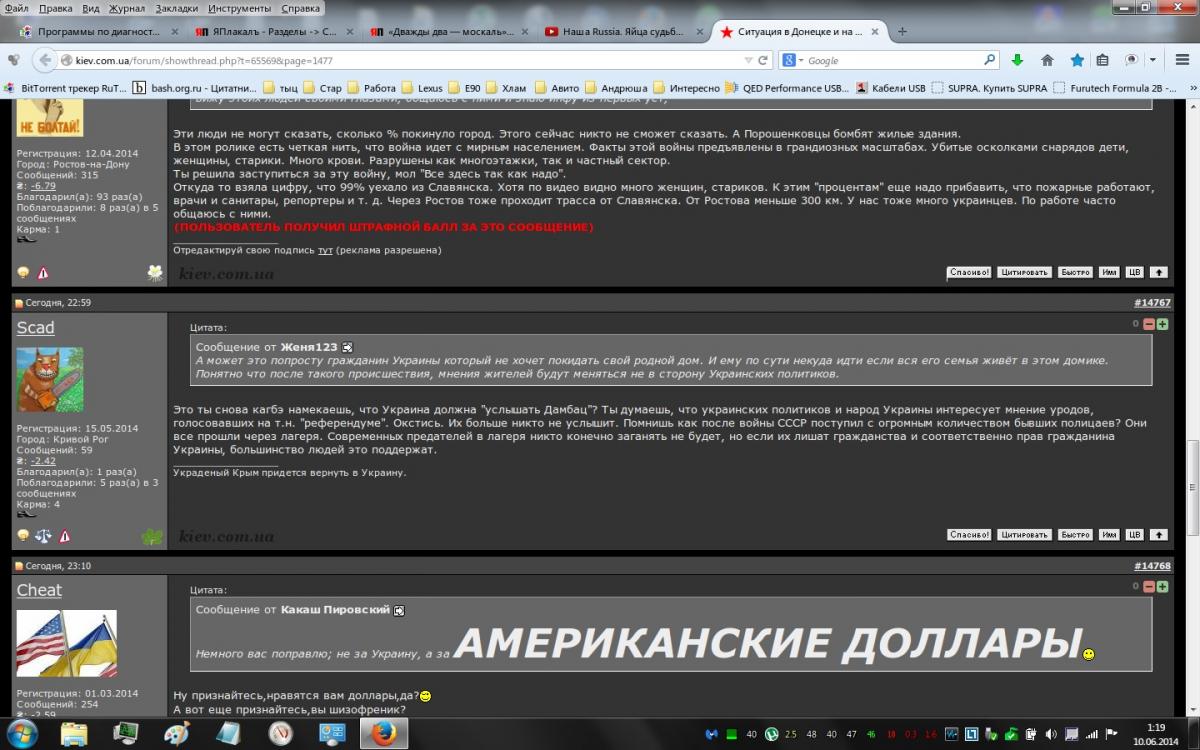1200x750 pixels.
Task: Open the downloads green arrow icon
Action: [x=1018, y=60]
